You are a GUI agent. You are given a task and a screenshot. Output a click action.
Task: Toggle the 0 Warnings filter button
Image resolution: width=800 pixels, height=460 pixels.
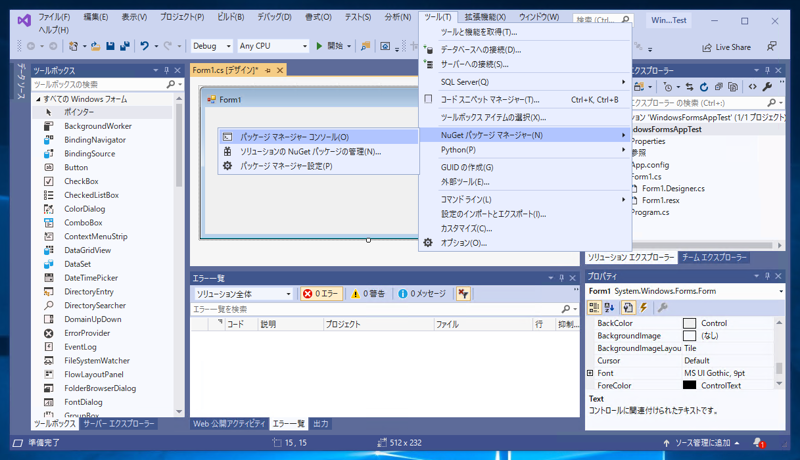click(x=368, y=294)
